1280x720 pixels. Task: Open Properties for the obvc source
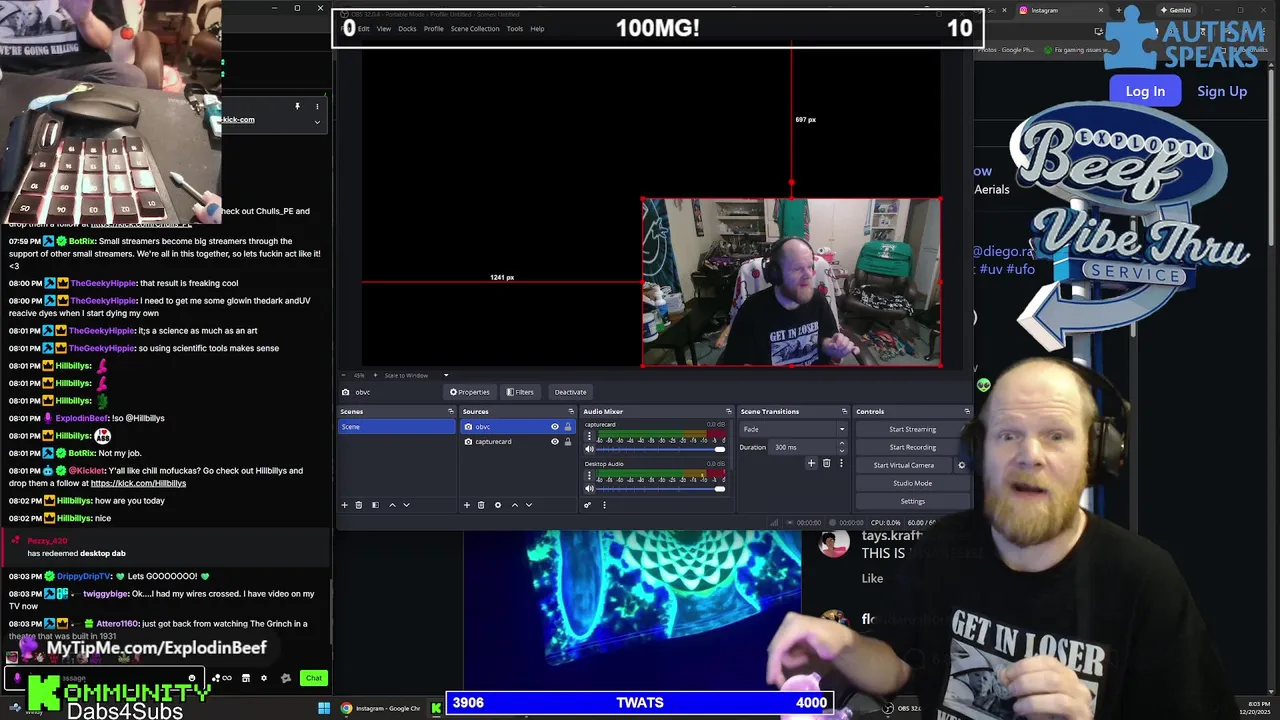pyautogui.click(x=470, y=392)
